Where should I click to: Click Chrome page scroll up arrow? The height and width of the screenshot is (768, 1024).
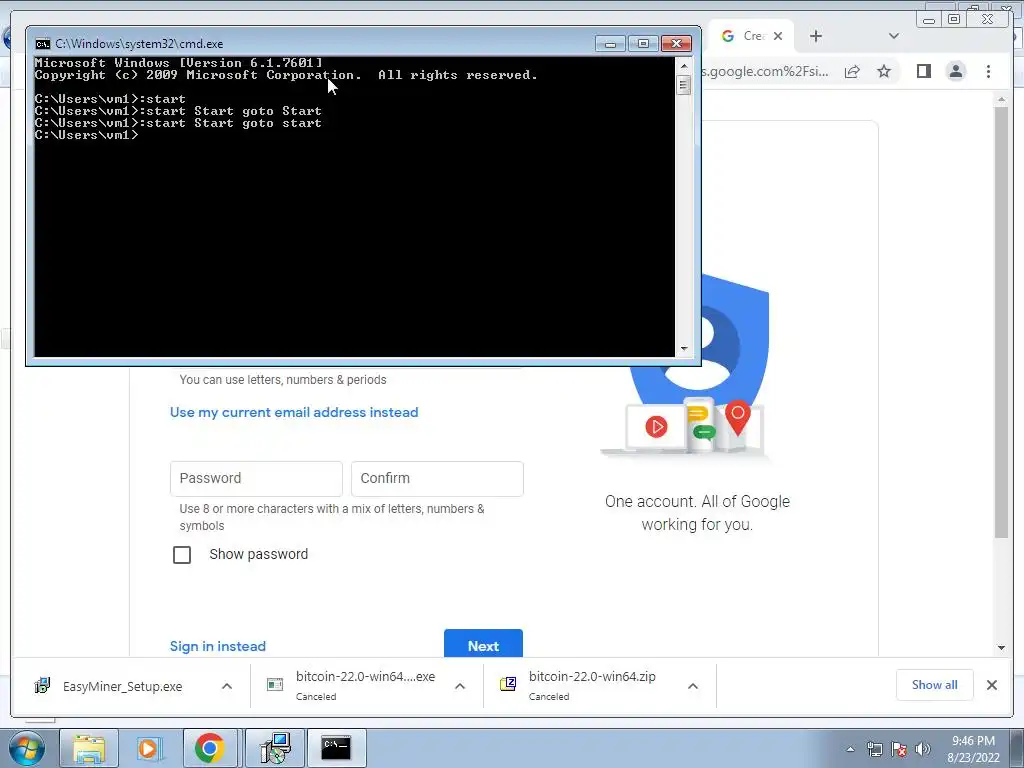point(1001,99)
